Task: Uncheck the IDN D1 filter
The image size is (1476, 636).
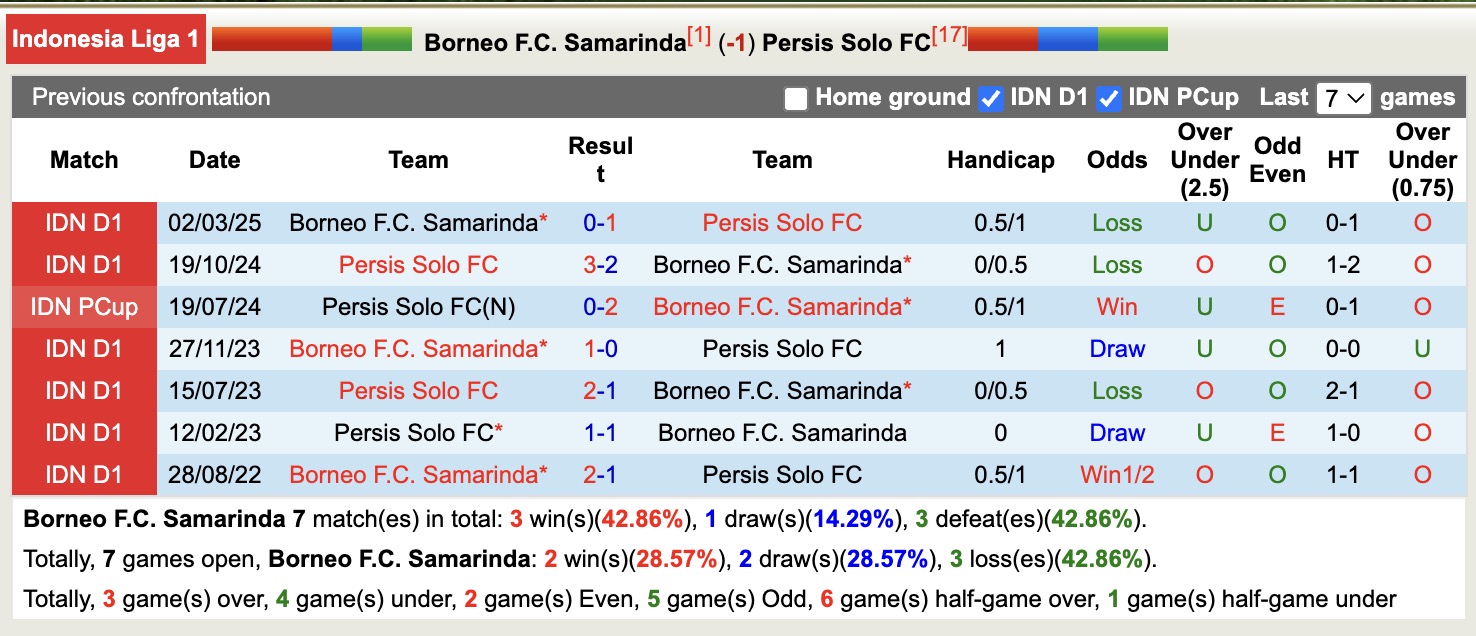Action: point(990,97)
